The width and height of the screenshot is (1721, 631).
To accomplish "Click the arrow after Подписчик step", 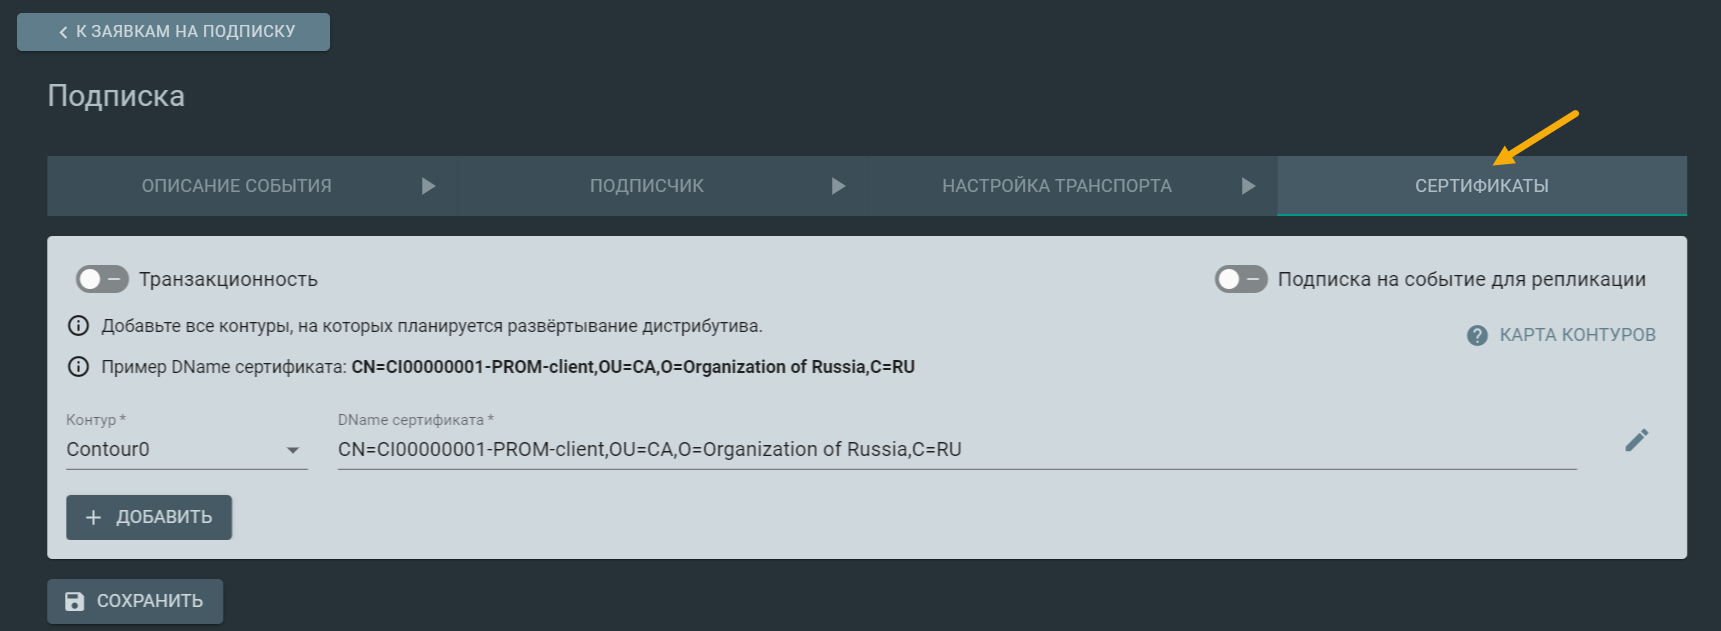I will [838, 186].
